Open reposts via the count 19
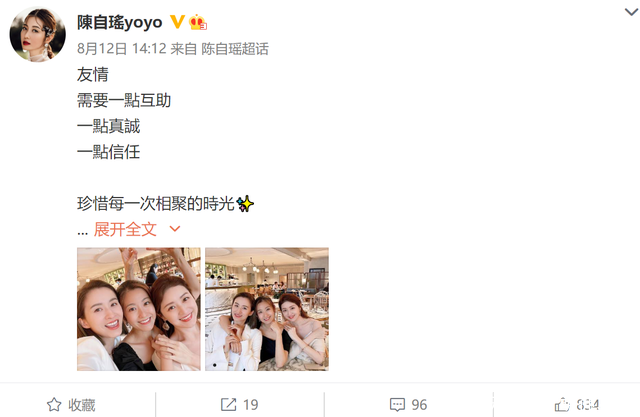The width and height of the screenshot is (640, 417). tap(251, 405)
